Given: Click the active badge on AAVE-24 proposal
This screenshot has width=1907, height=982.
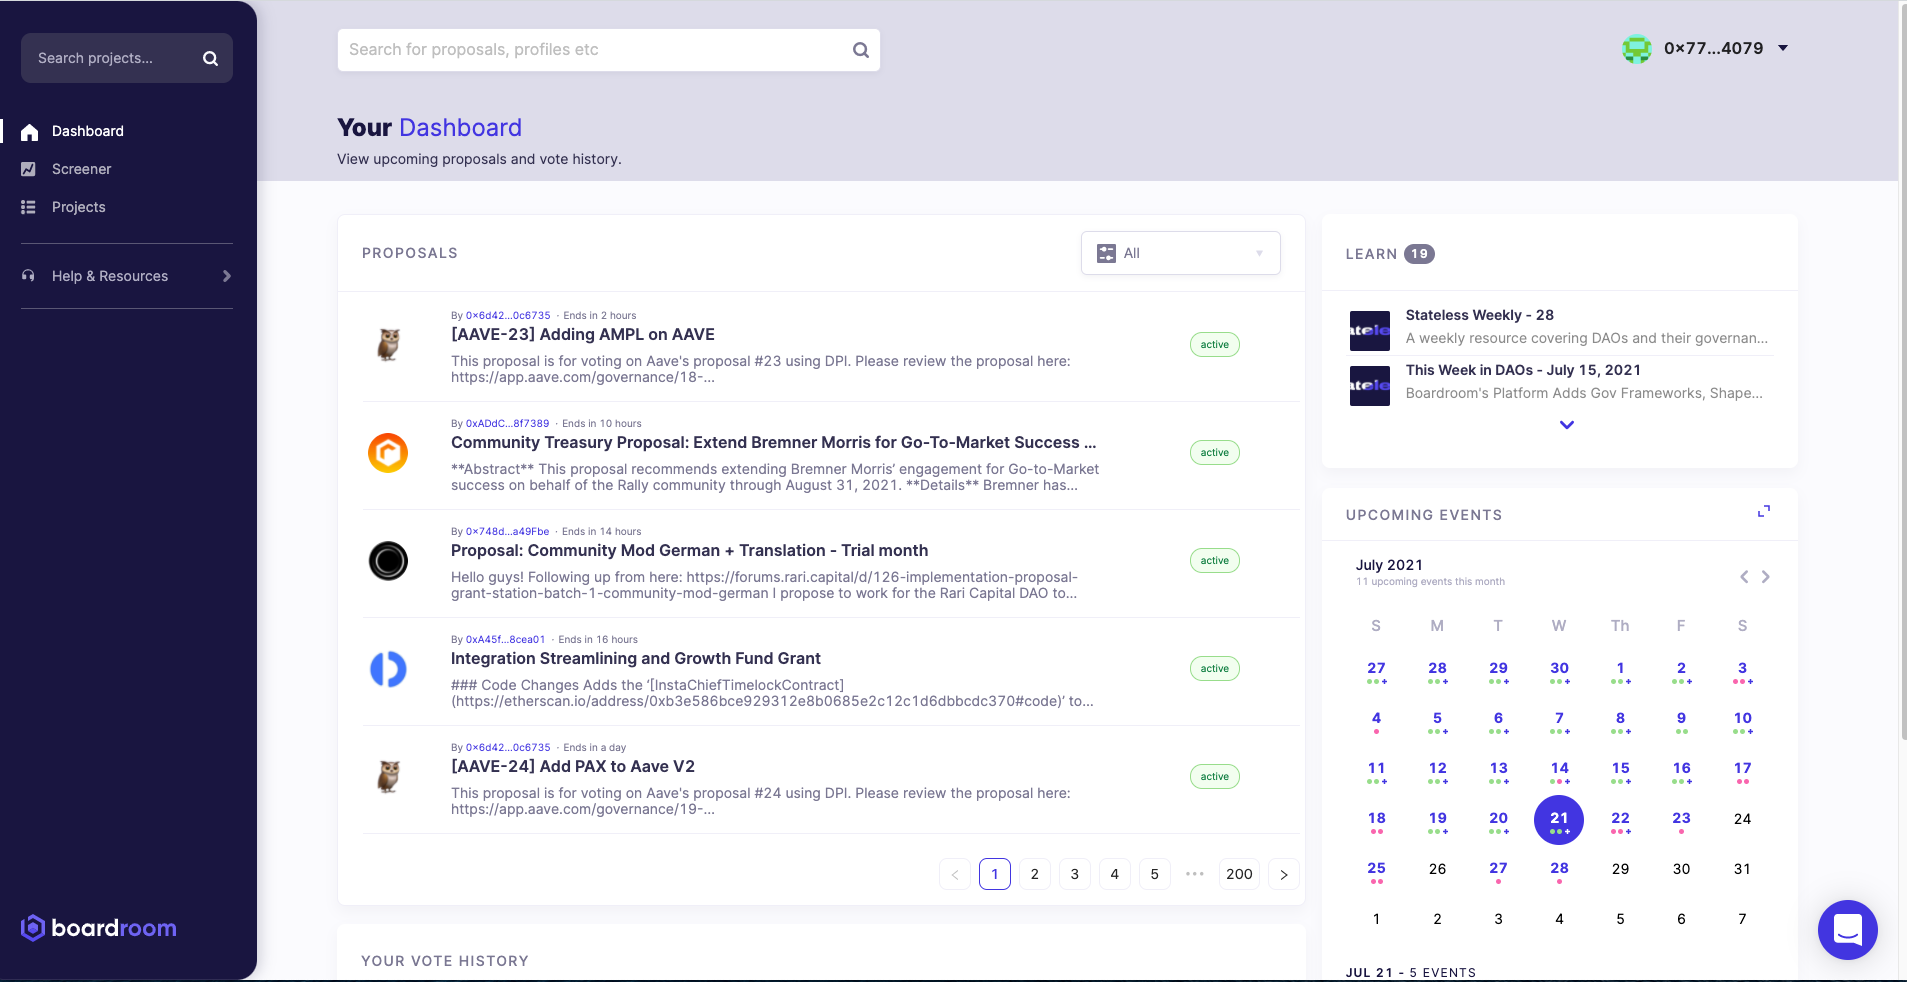Looking at the screenshot, I should (x=1215, y=777).
